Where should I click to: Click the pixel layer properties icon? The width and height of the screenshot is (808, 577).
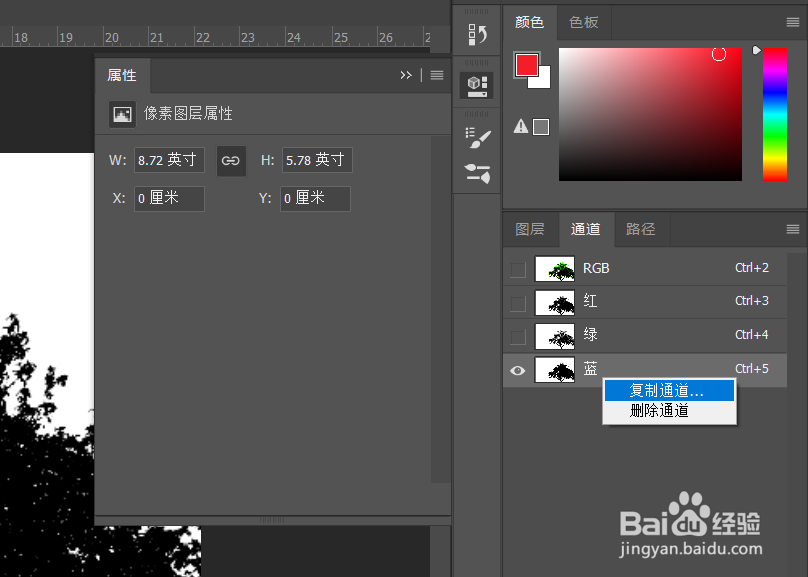click(x=122, y=114)
